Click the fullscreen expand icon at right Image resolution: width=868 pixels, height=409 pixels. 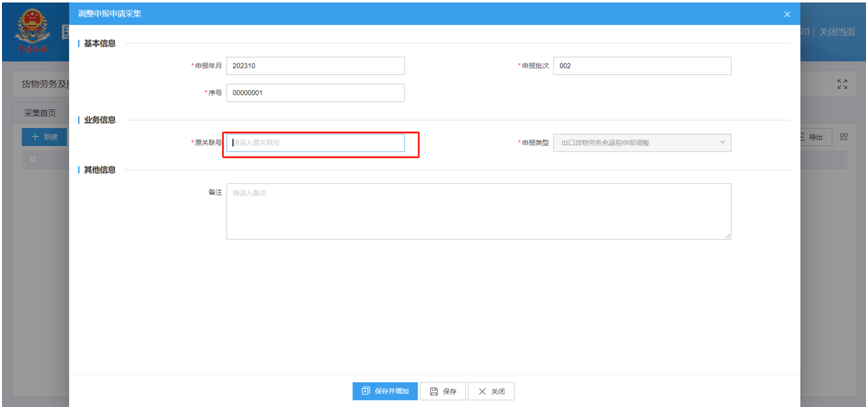(841, 85)
